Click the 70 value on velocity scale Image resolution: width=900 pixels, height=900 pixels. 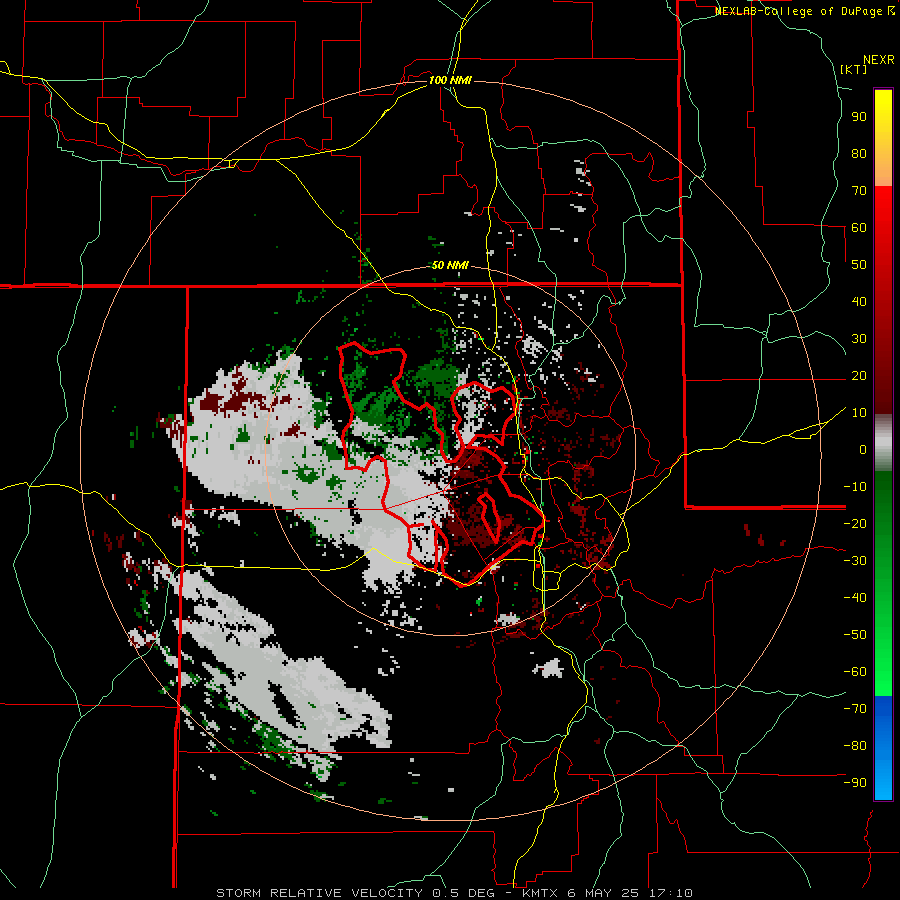(x=859, y=191)
